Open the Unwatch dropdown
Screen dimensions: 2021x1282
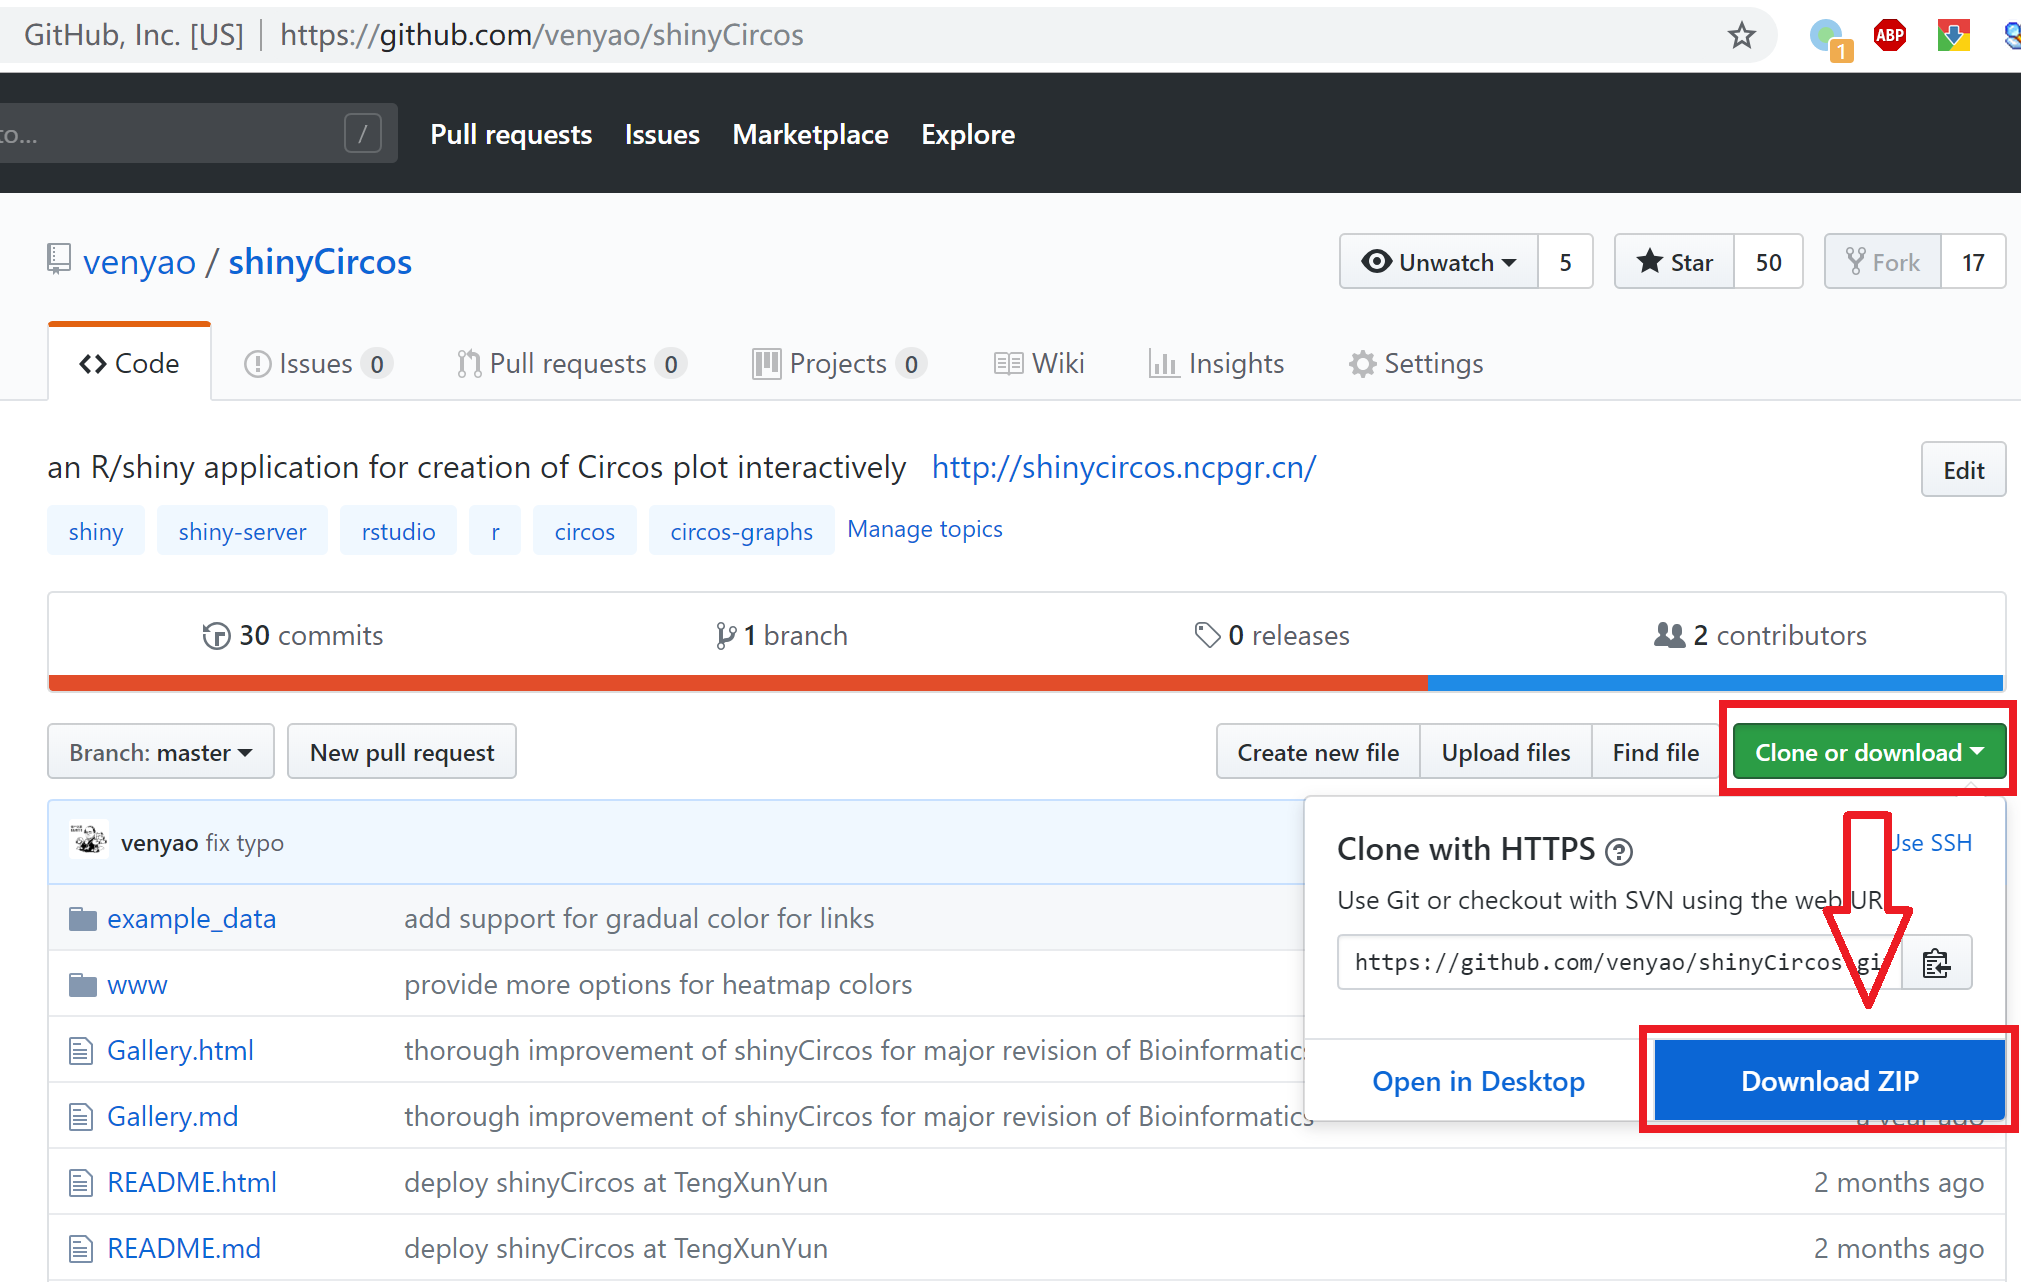click(x=1439, y=262)
